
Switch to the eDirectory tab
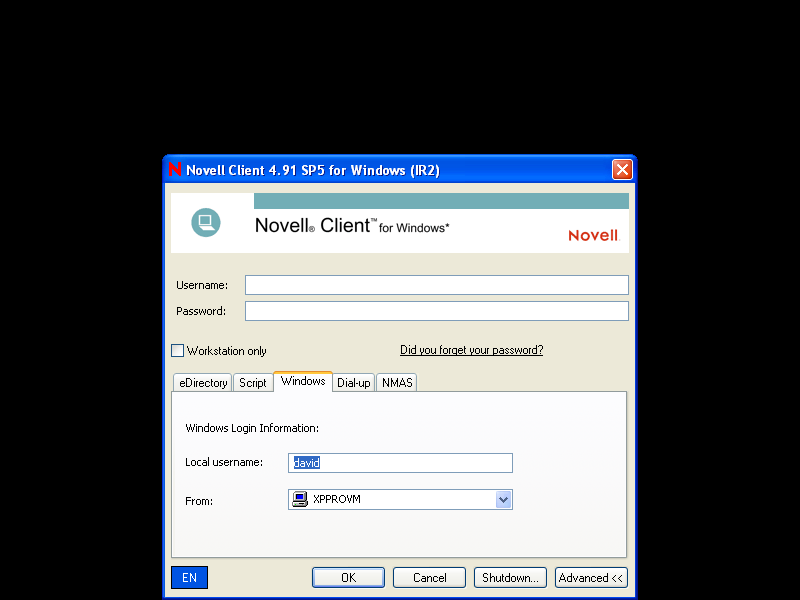point(203,383)
